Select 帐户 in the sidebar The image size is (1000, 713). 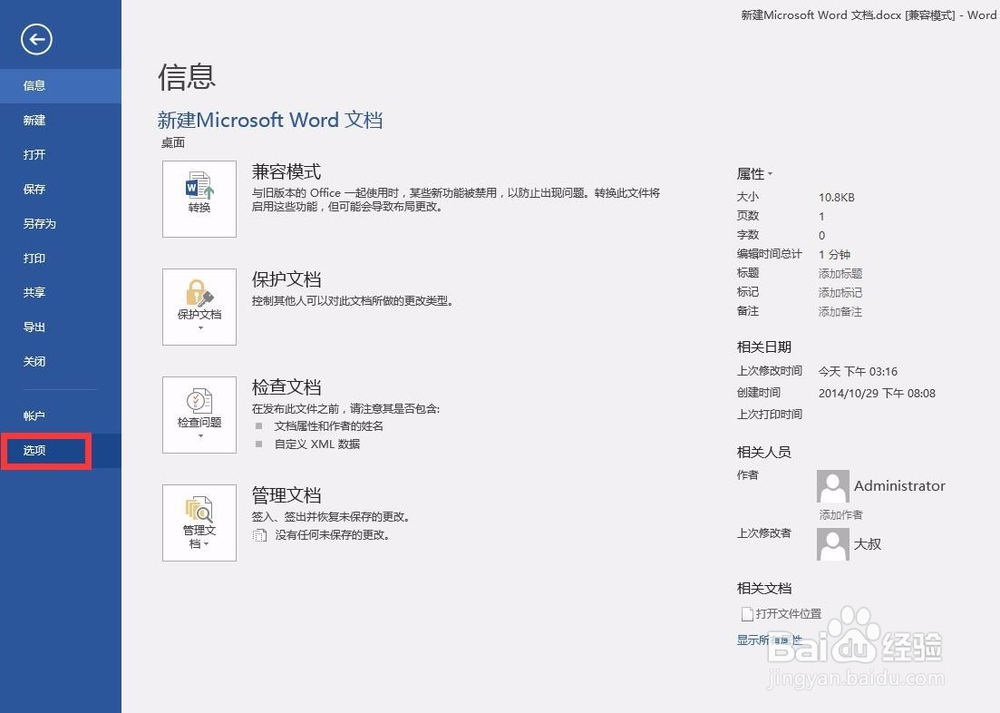33,414
